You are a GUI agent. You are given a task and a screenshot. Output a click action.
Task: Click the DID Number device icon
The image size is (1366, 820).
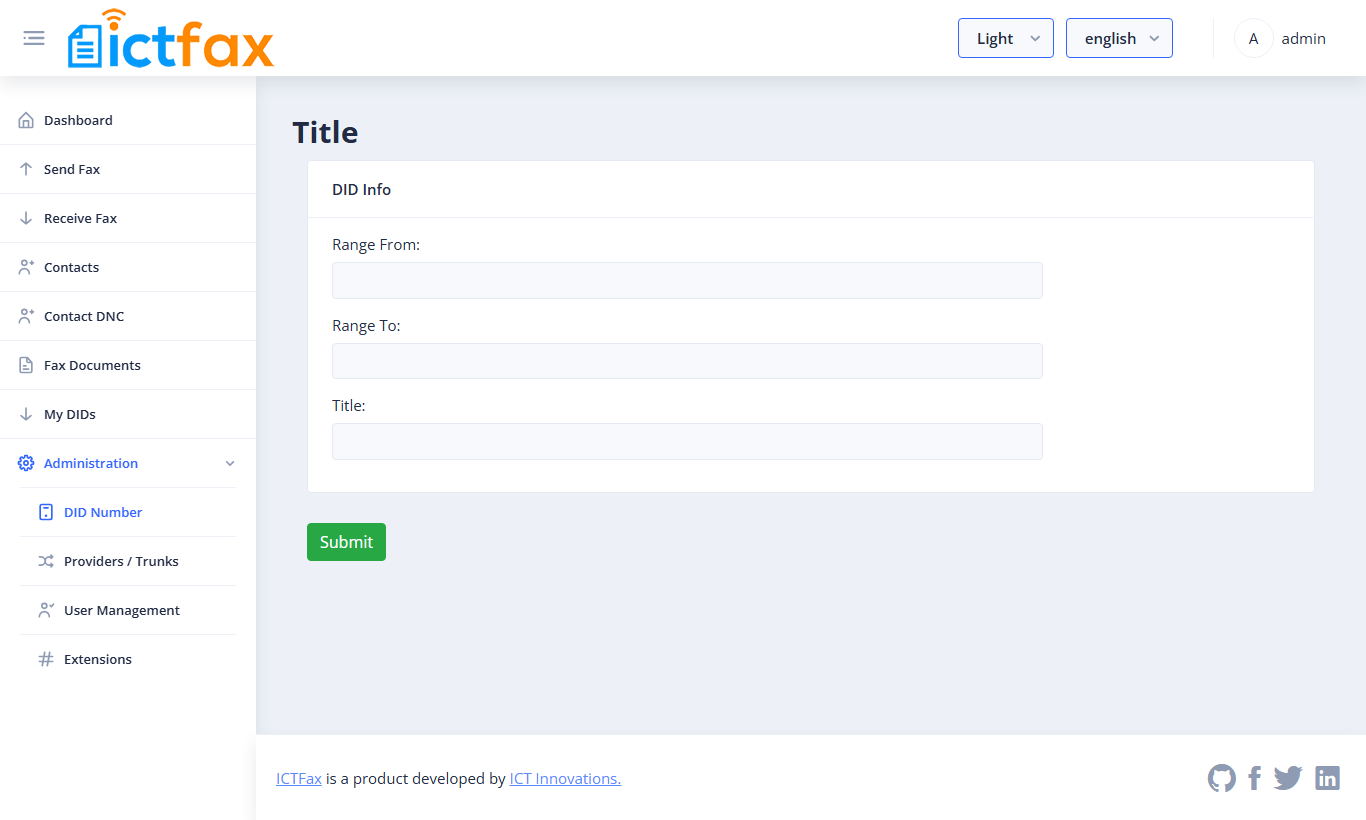coord(46,512)
